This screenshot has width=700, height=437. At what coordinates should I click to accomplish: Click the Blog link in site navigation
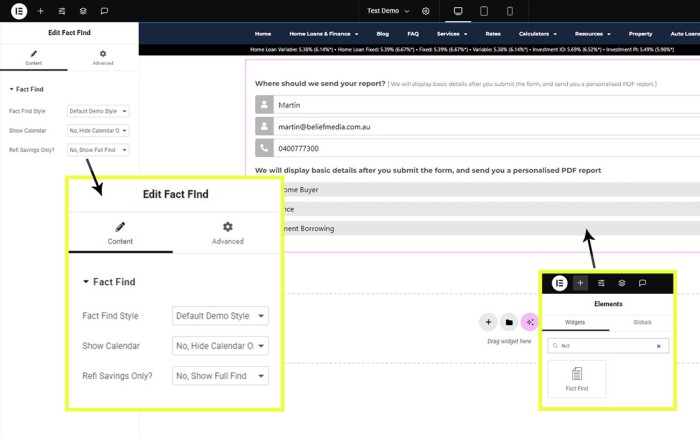(382, 34)
